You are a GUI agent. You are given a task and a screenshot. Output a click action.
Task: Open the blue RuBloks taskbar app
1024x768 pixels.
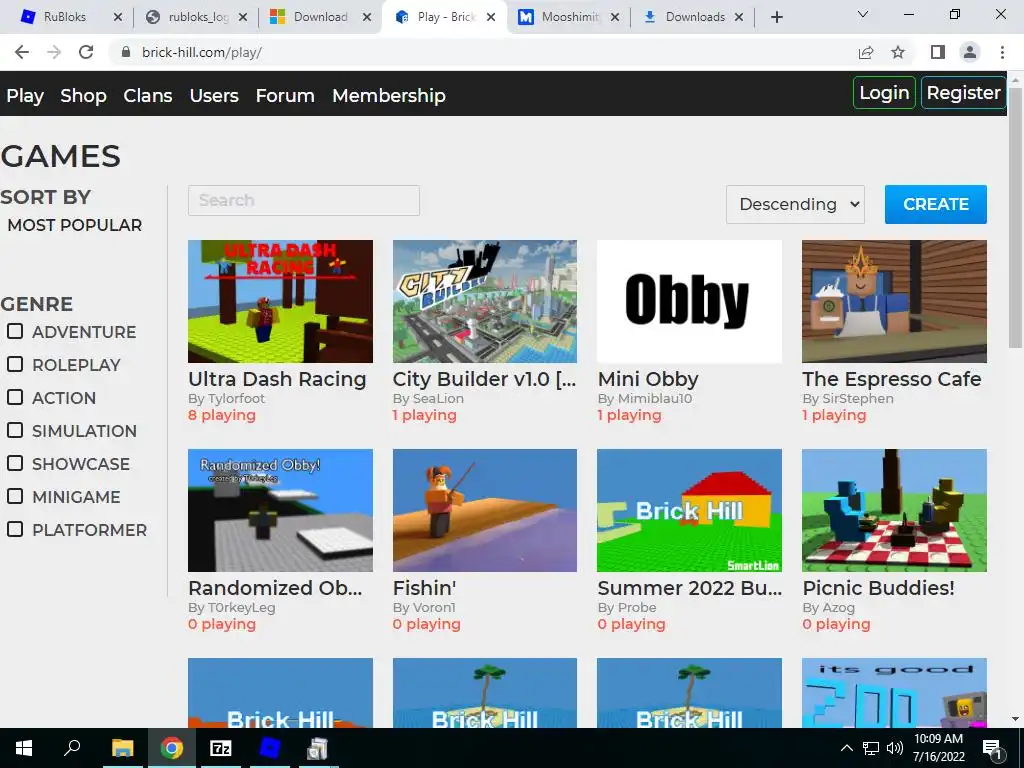(270, 748)
